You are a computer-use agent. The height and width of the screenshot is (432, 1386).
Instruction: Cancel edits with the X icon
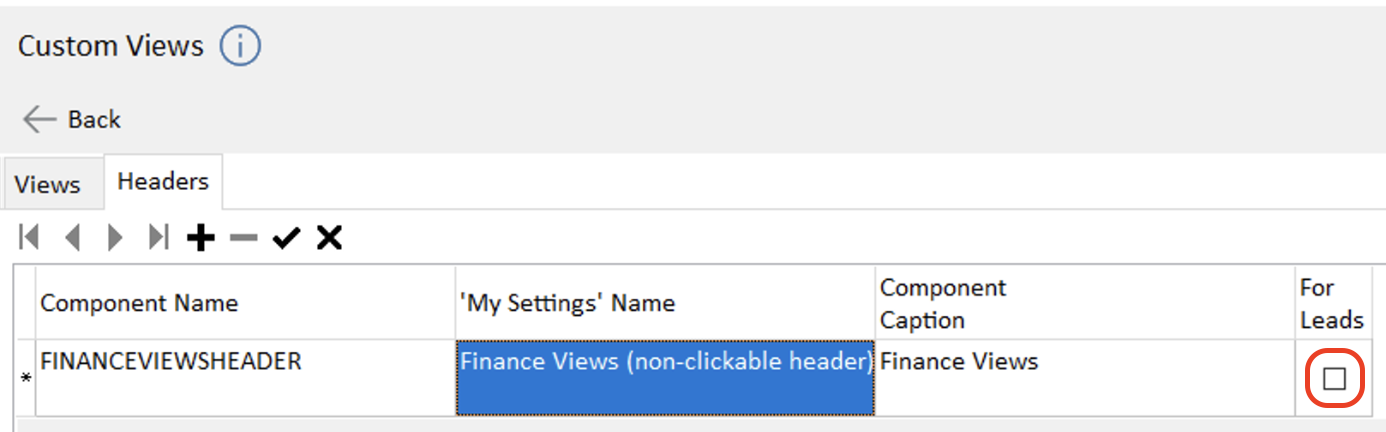(x=329, y=238)
